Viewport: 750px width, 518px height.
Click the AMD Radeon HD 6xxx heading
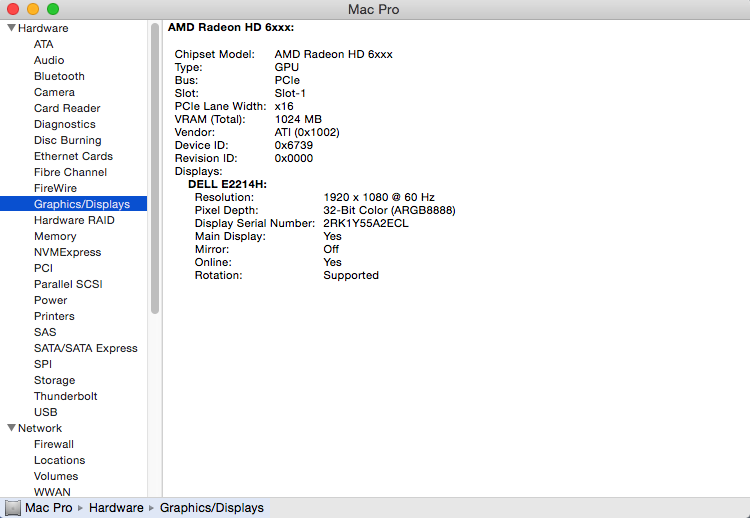click(231, 28)
